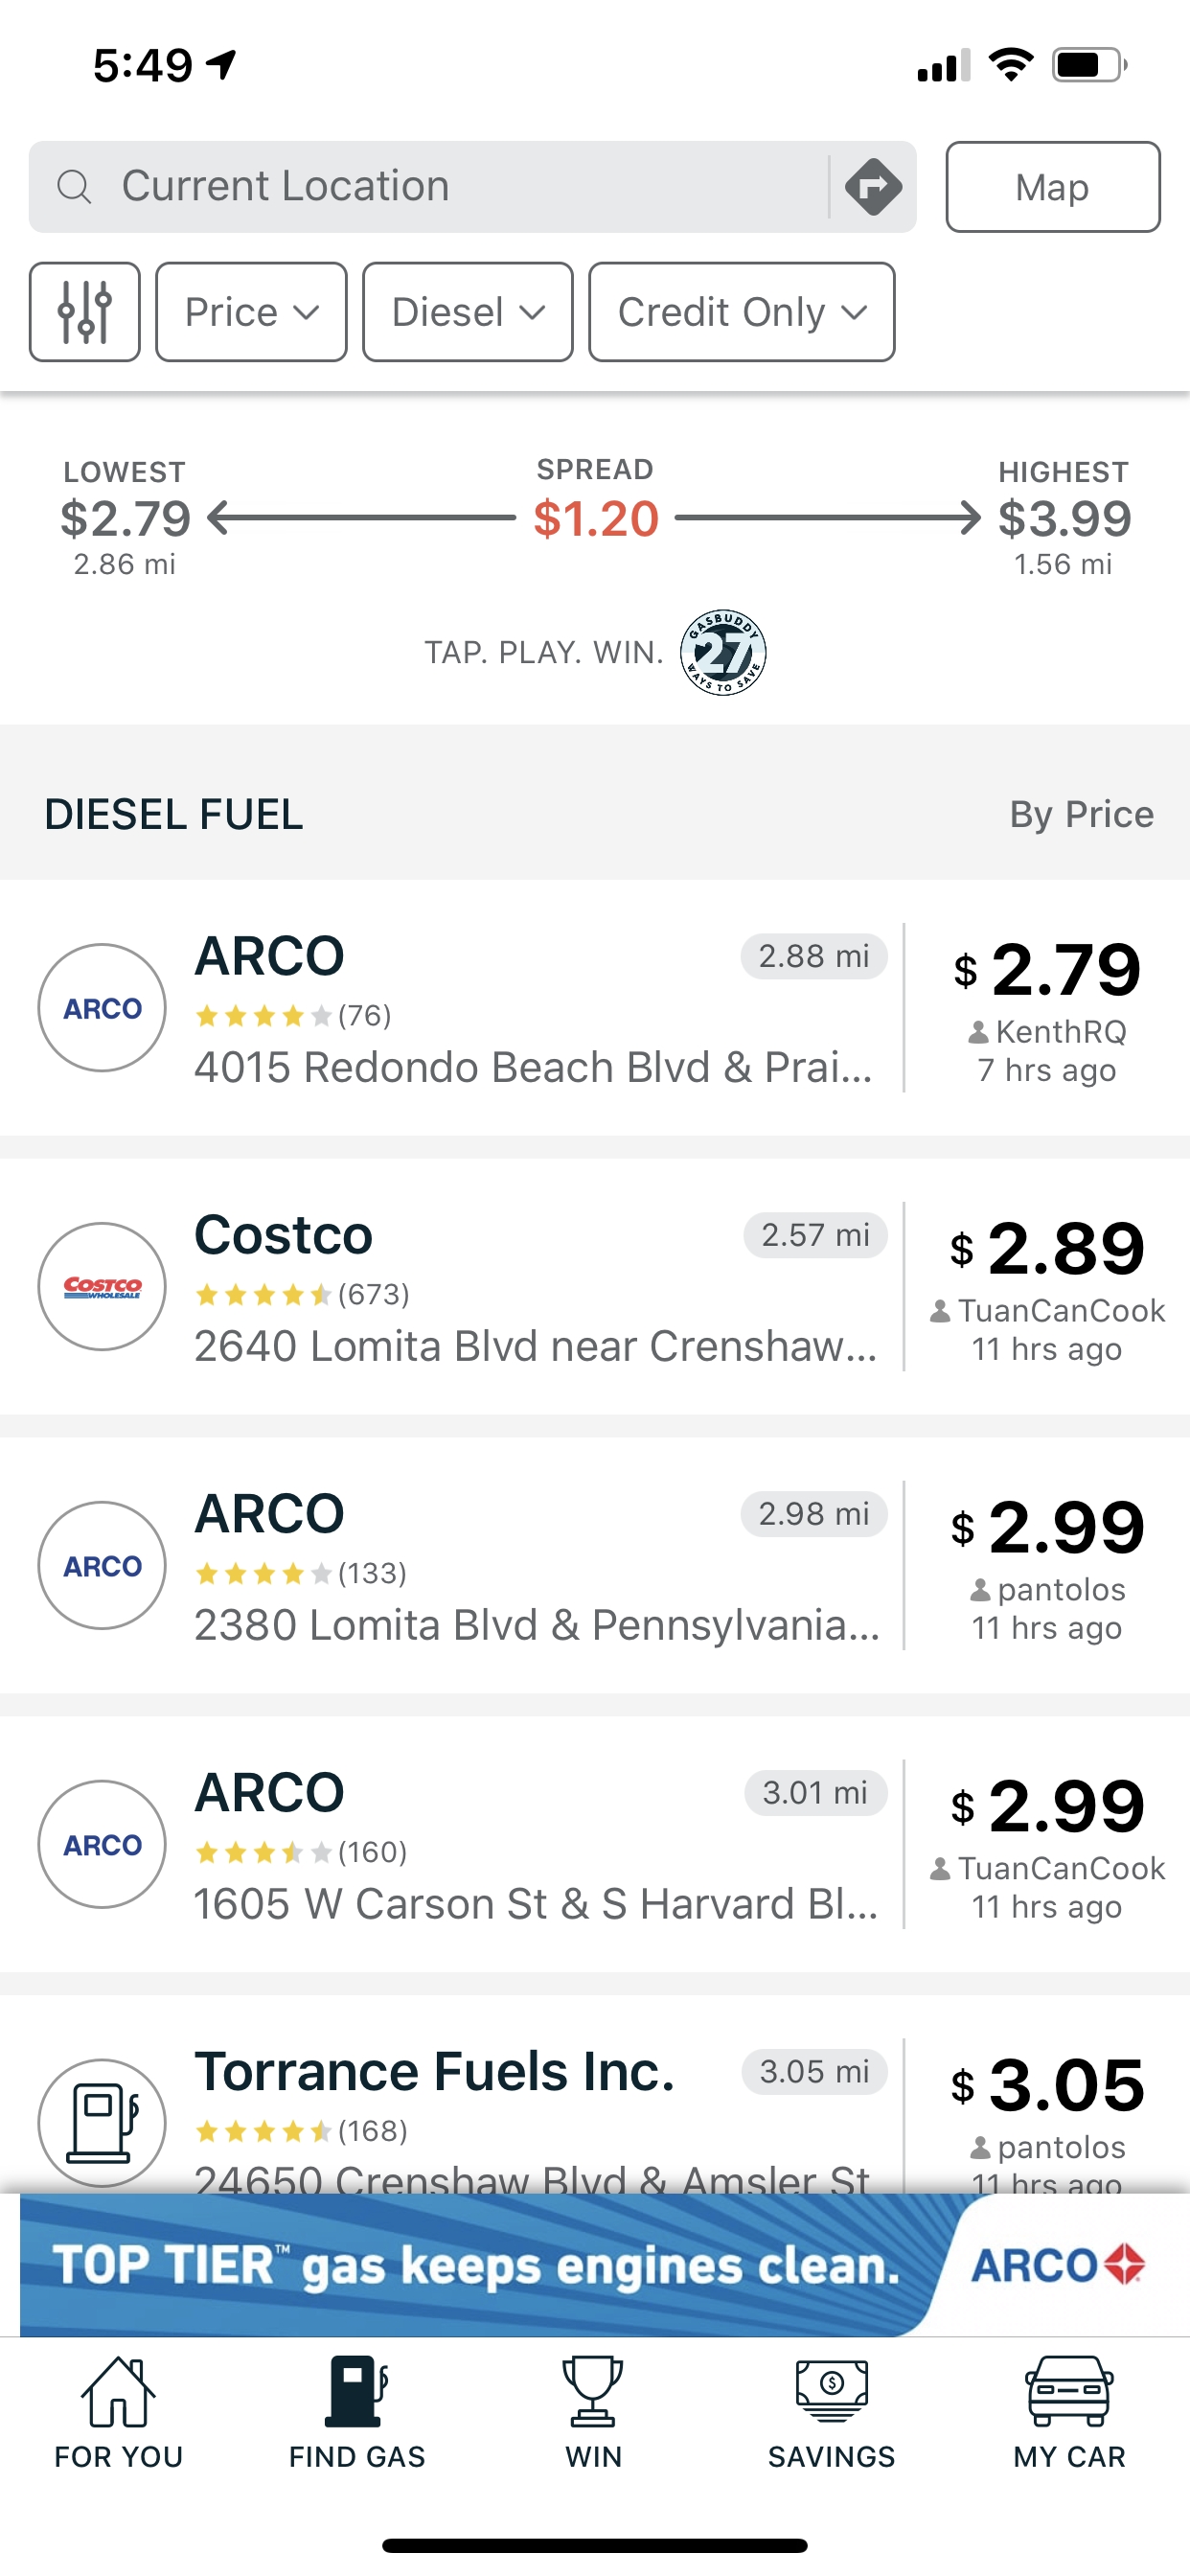Open the Win trophy tab
This screenshot has height=2576, width=1190.
pos(593,2414)
